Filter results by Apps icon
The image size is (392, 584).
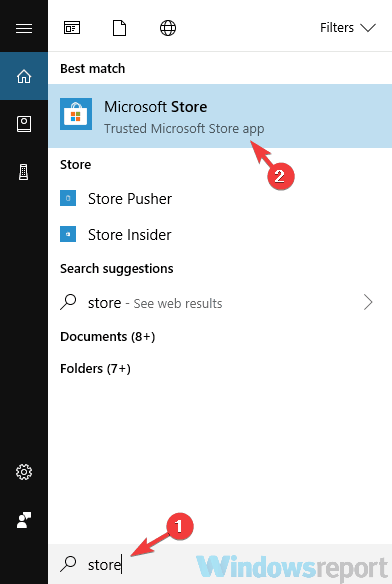[72, 28]
